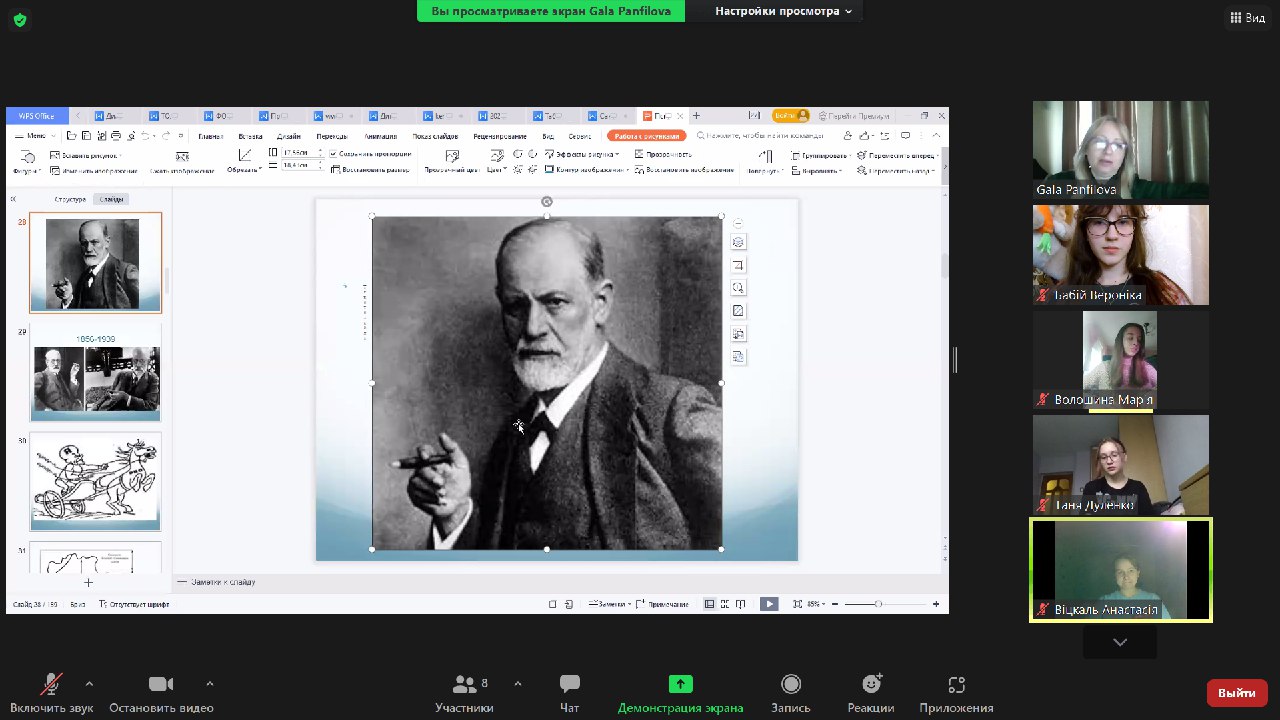Viewport: 1280px width, 720px height.
Task: Click Перейти к Премиум link
Action: (852, 116)
